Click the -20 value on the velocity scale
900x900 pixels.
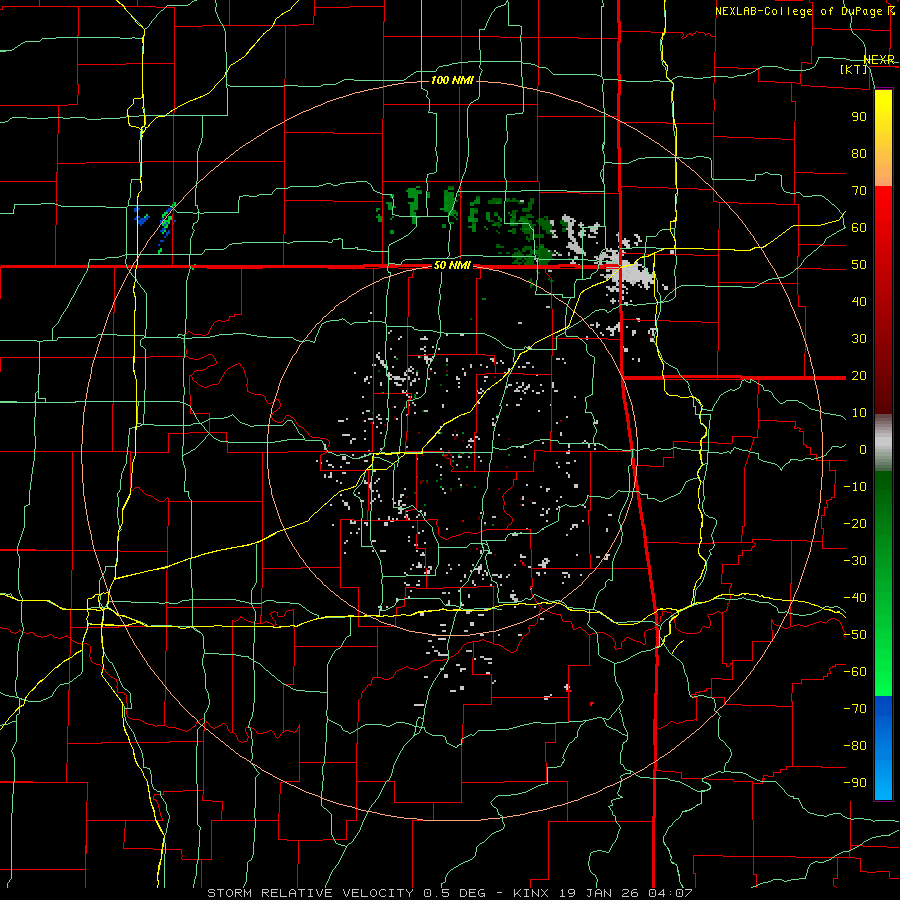[855, 523]
